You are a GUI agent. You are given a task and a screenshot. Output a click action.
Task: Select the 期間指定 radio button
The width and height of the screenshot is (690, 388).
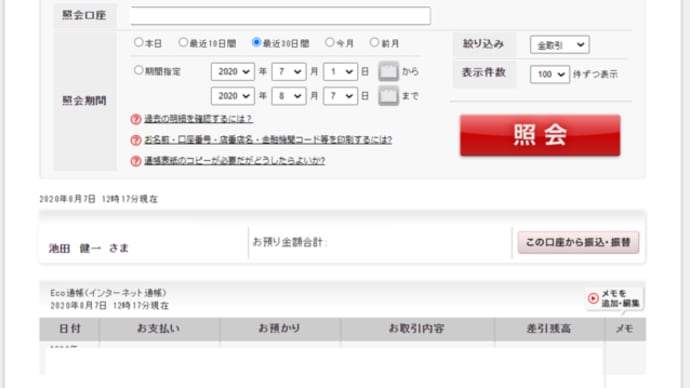pos(138,70)
